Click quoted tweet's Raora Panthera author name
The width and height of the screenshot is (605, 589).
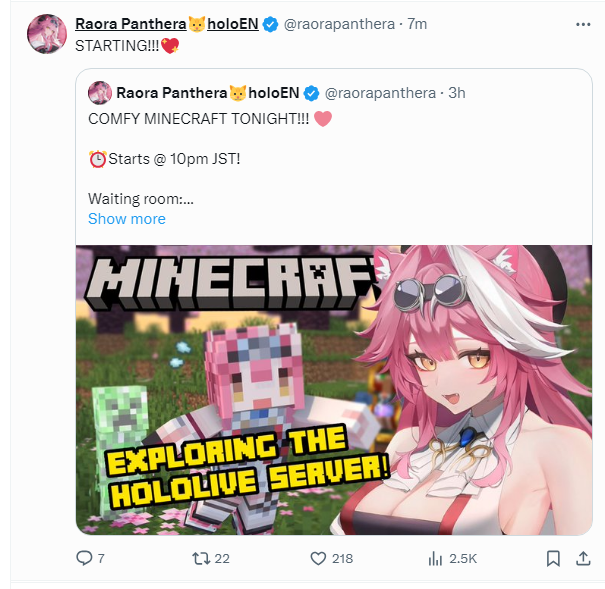(207, 93)
